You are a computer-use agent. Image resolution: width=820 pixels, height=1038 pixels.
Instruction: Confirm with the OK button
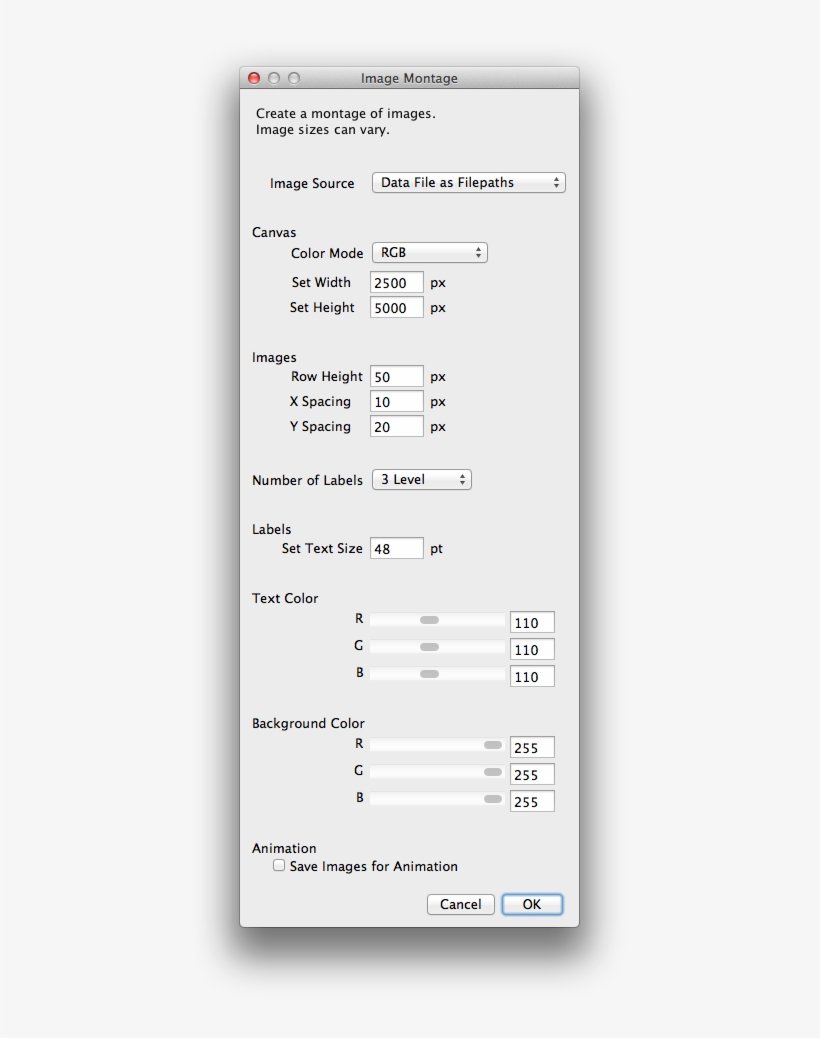532,904
